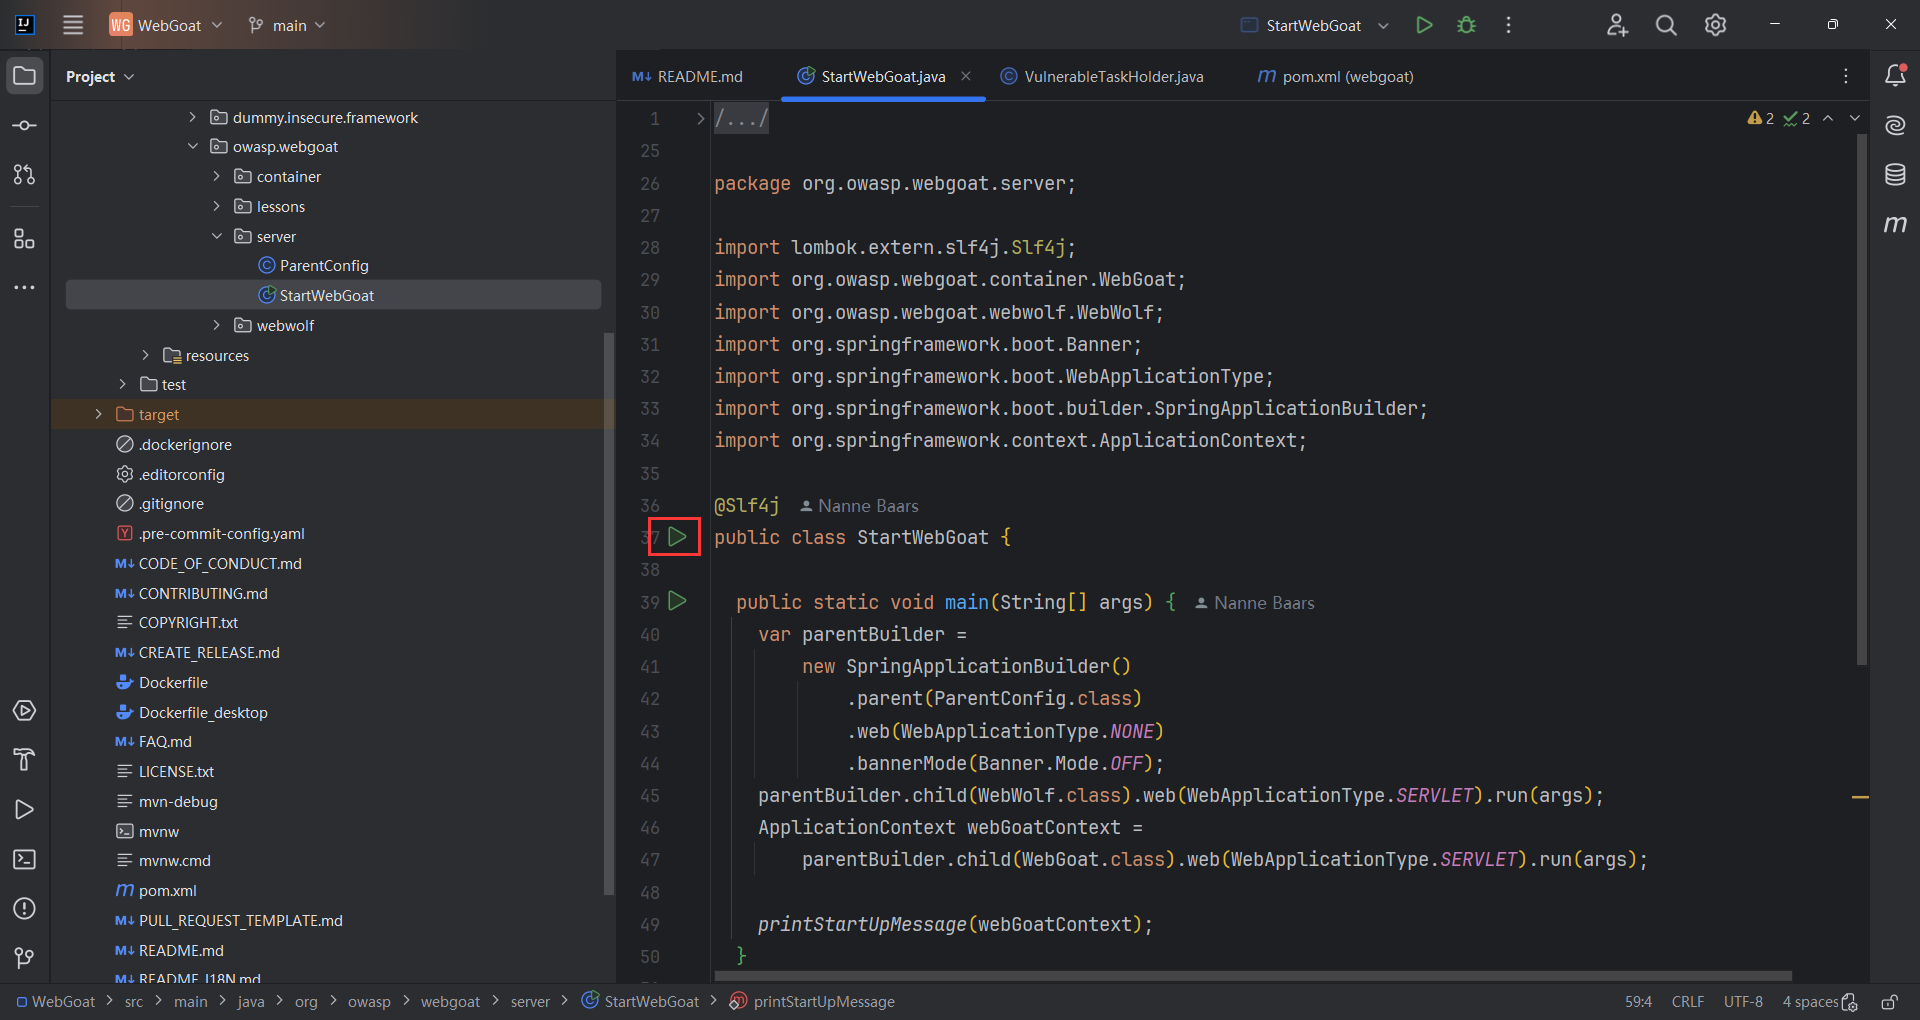
Task: Open the Pull Requests tool window
Action: 25,175
